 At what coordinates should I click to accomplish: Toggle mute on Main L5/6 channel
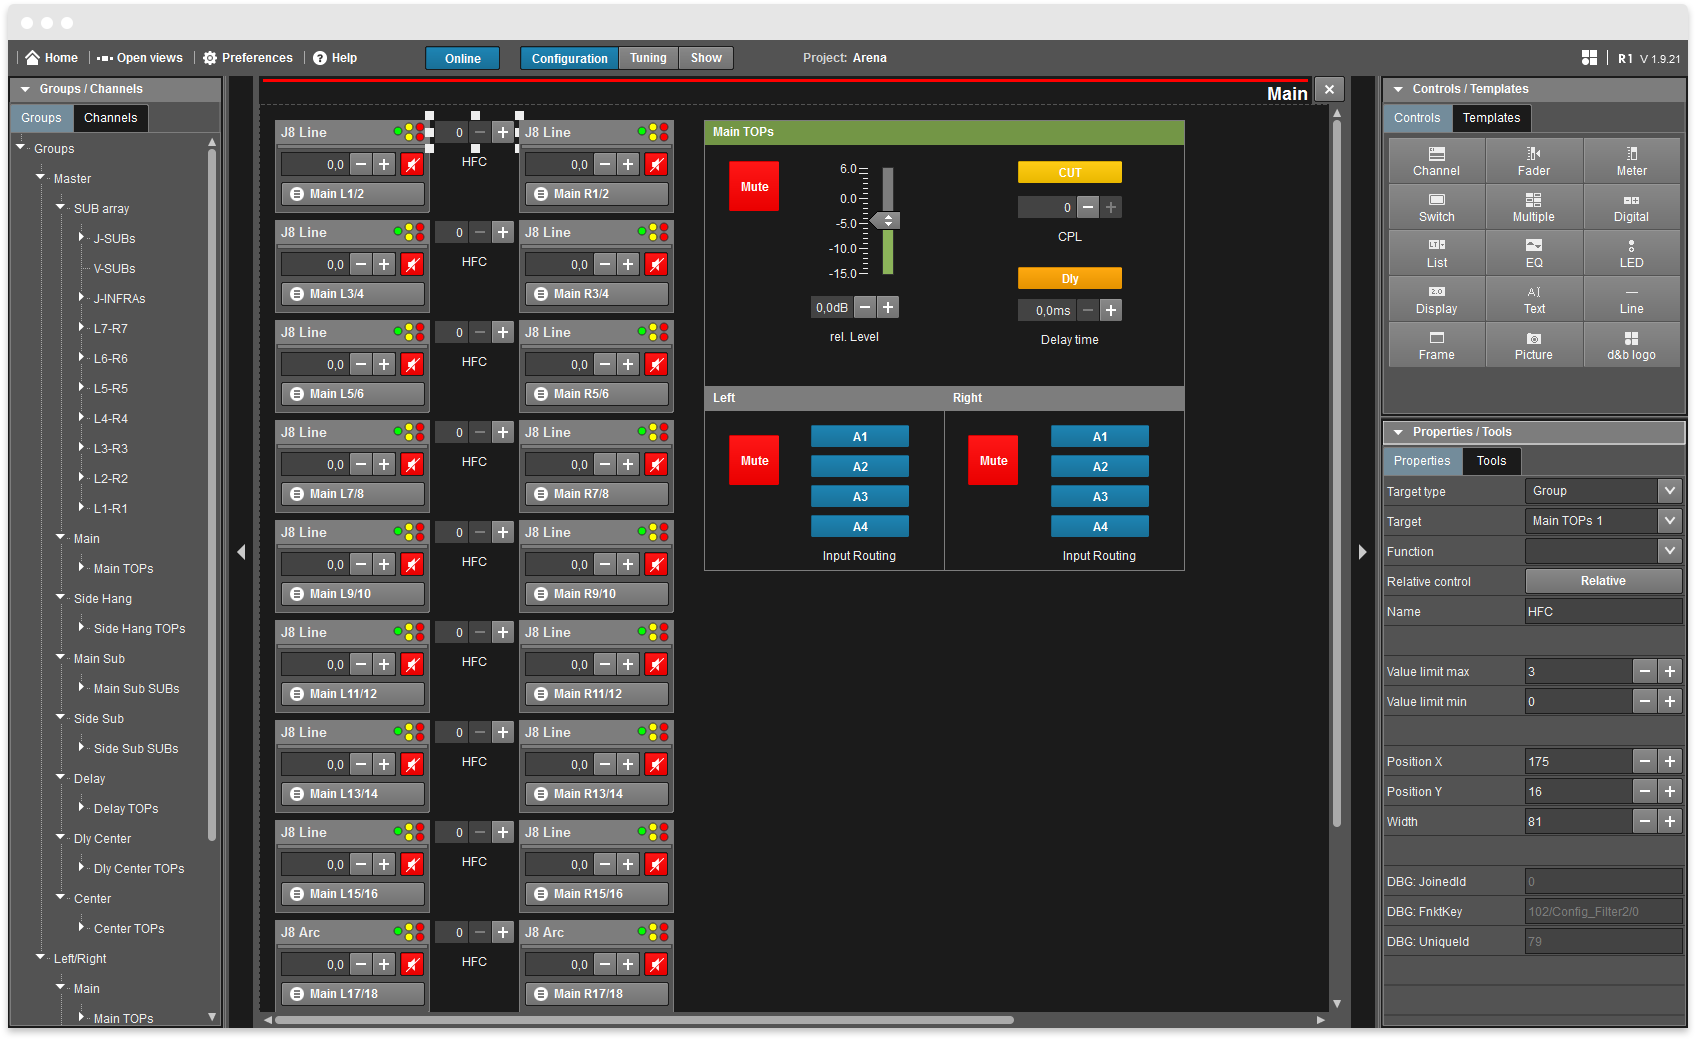tap(412, 365)
